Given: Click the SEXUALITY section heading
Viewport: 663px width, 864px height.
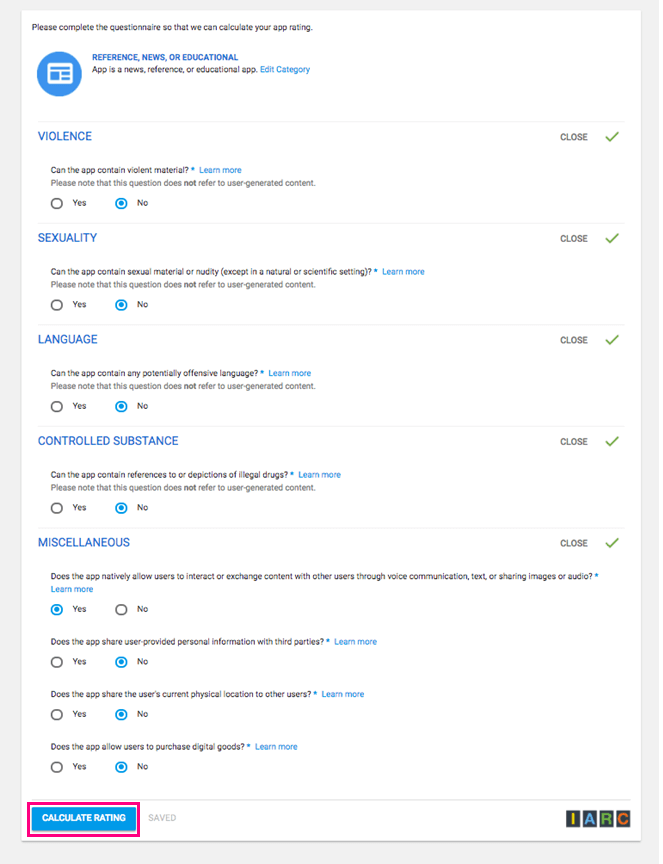Looking at the screenshot, I should coord(67,238).
